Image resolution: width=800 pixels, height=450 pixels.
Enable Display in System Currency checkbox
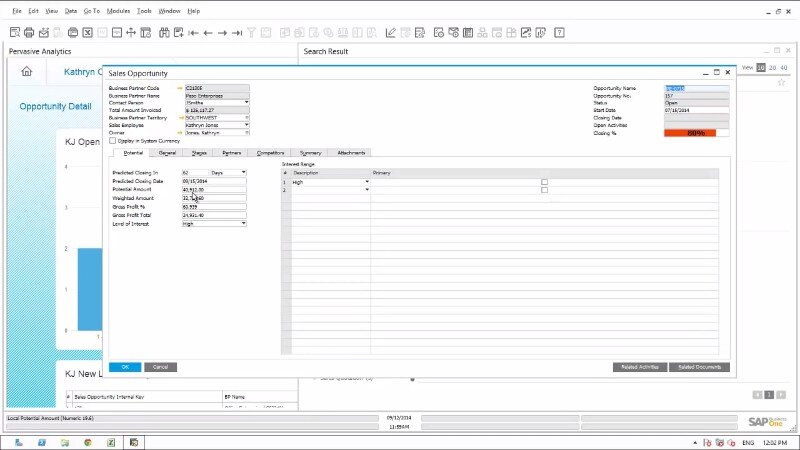[x=113, y=141]
